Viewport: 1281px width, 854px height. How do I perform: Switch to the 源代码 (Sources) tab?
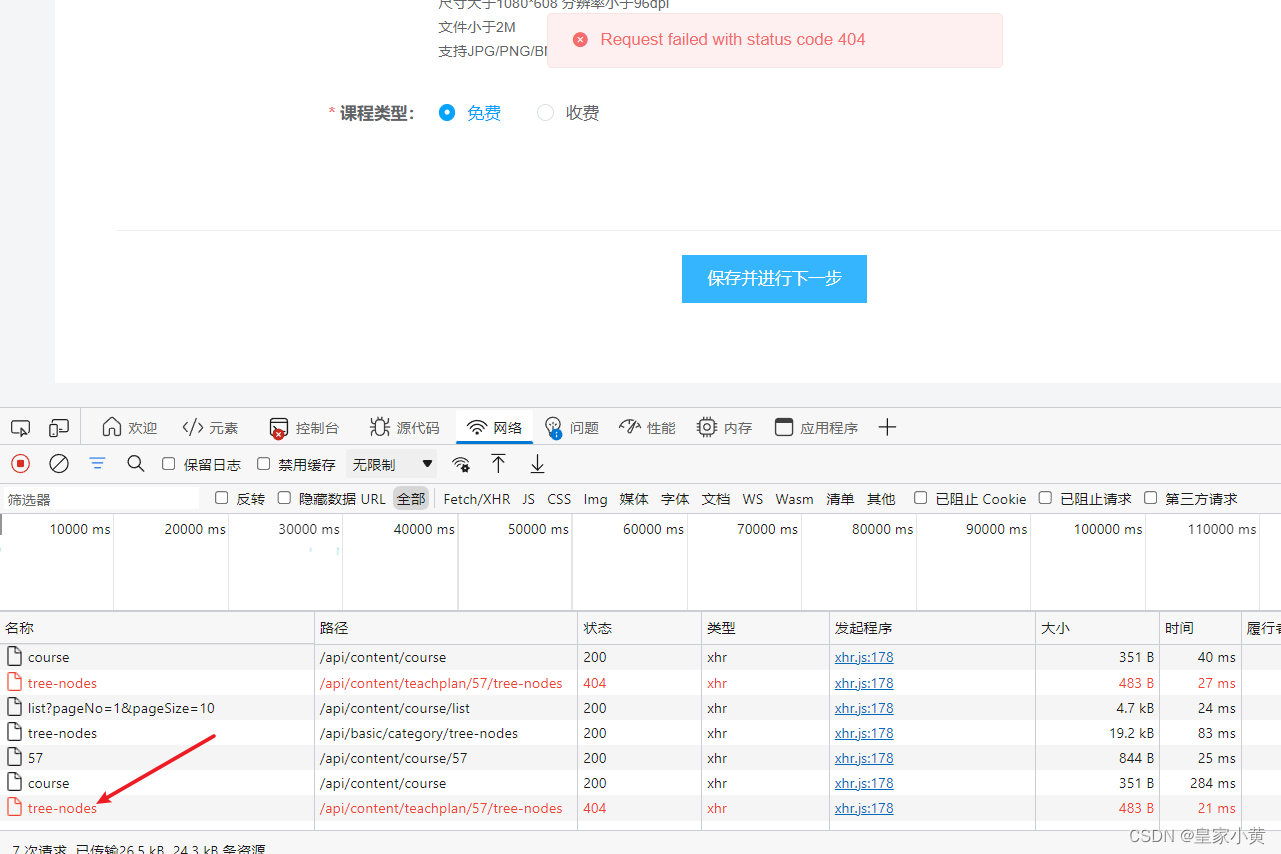[404, 428]
